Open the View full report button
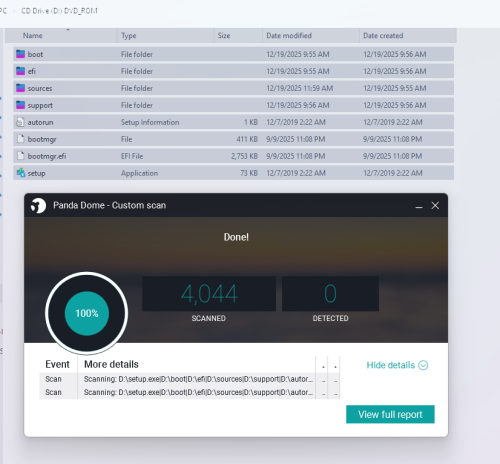Screen dimensions: 500x464 pyautogui.click(x=390, y=414)
